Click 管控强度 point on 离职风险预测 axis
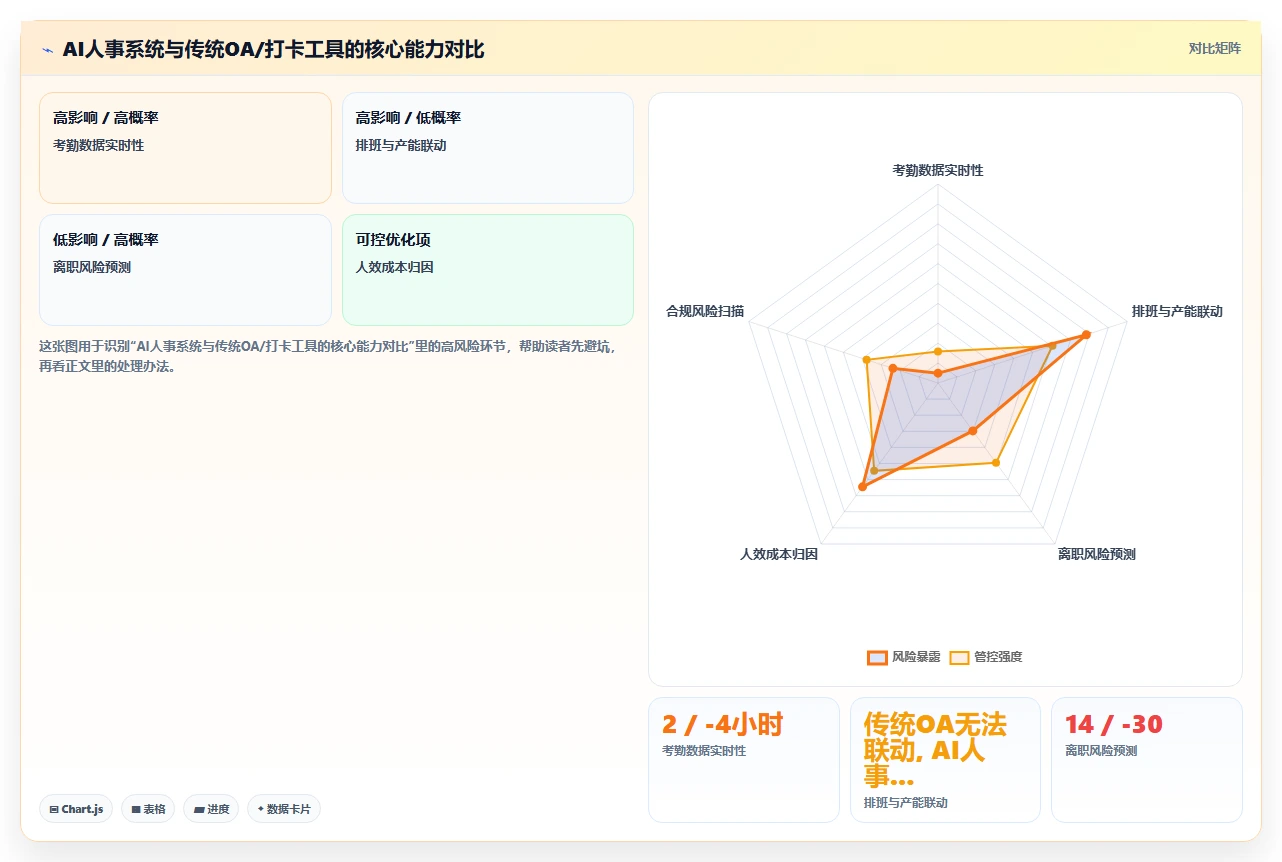1282x862 pixels. coord(996,462)
